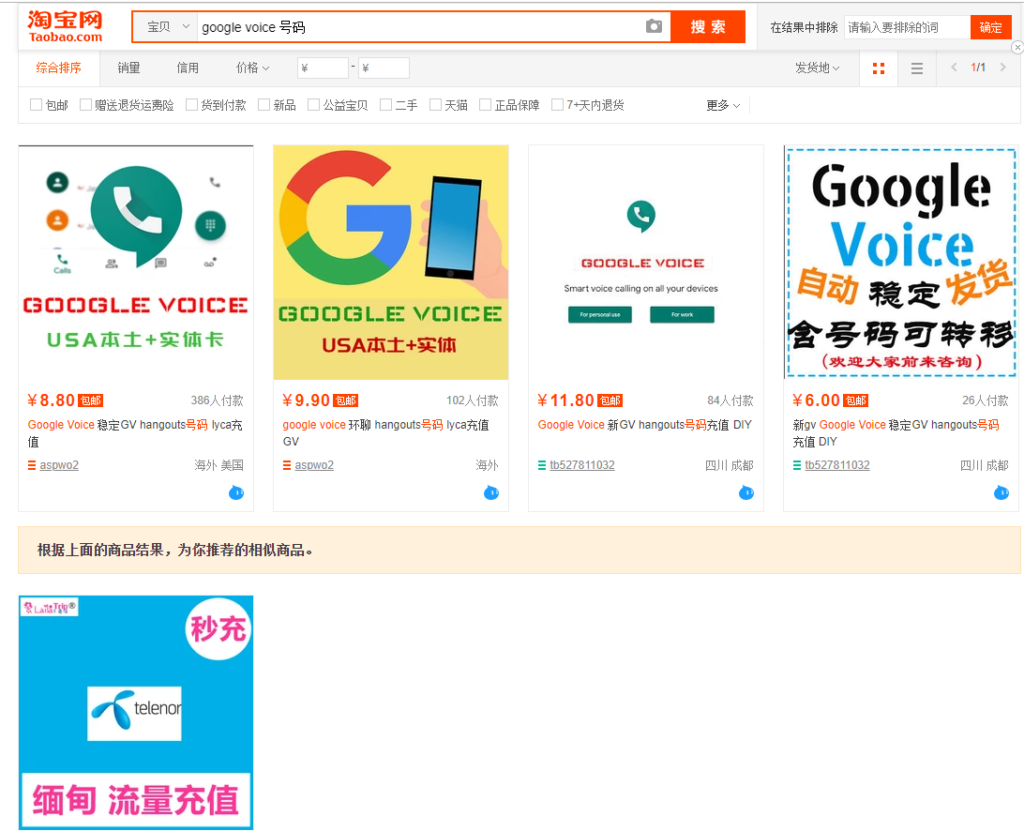The image size is (1024, 831).
Task: Click the ¥8.80 price text
Action: pyautogui.click(x=51, y=400)
